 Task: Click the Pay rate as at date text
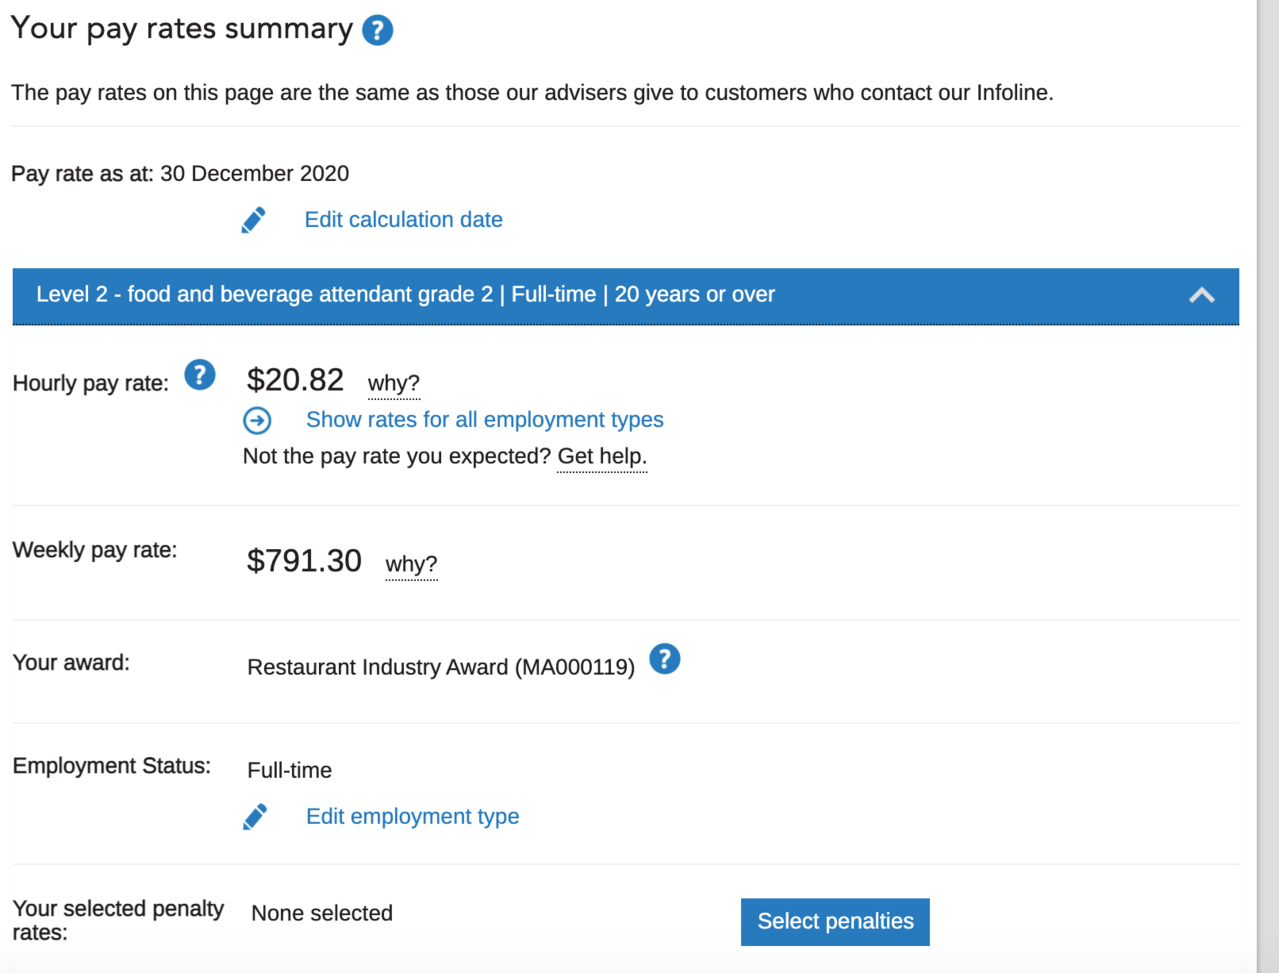pos(180,174)
